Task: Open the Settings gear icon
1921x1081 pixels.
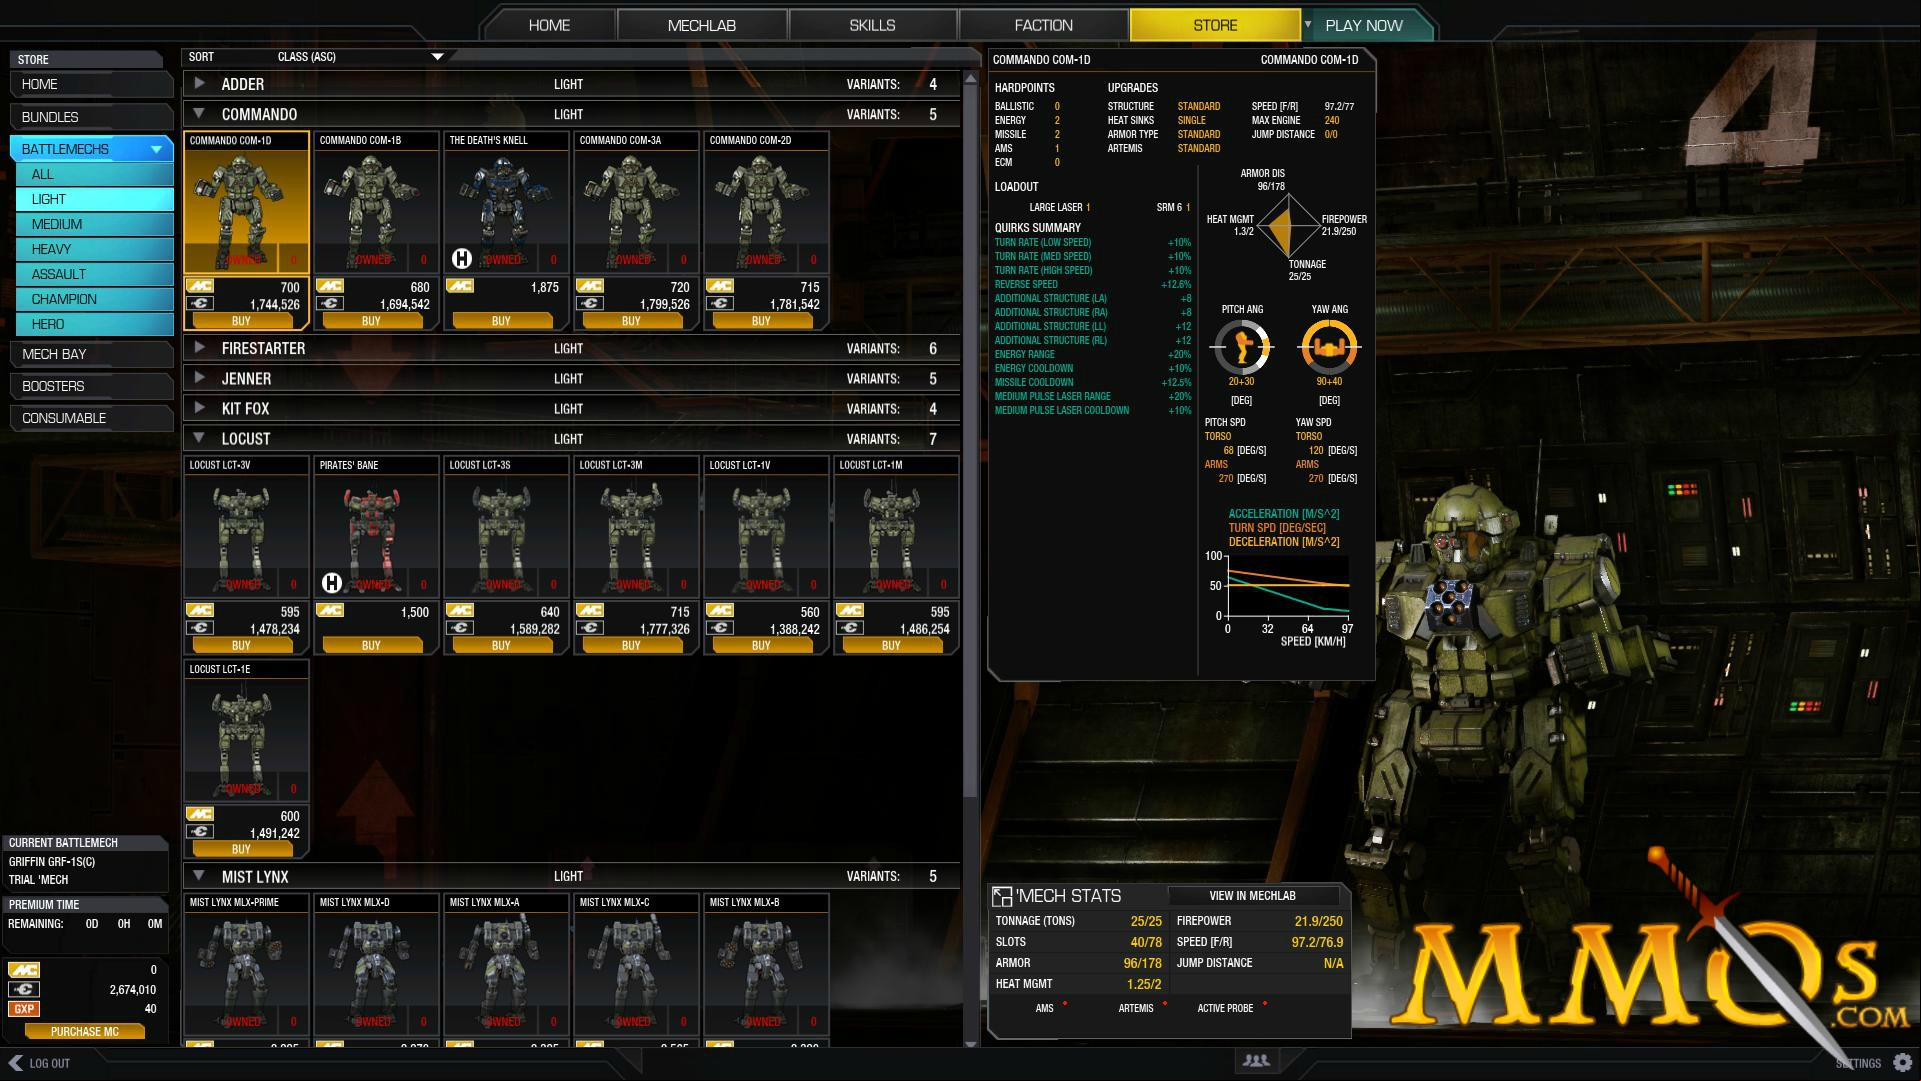Action: tap(1902, 1062)
